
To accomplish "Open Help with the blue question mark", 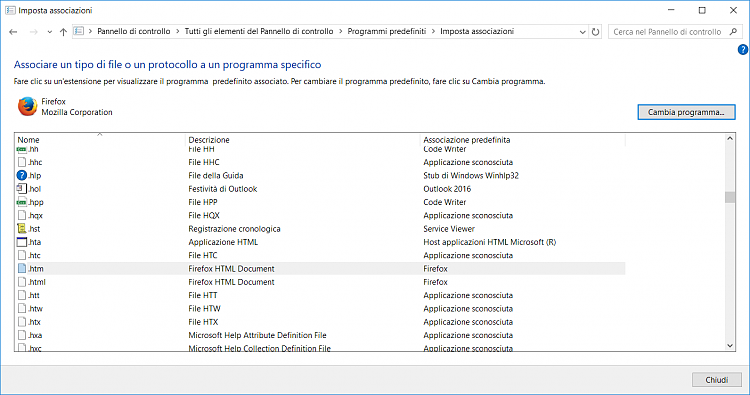I will [x=743, y=49].
